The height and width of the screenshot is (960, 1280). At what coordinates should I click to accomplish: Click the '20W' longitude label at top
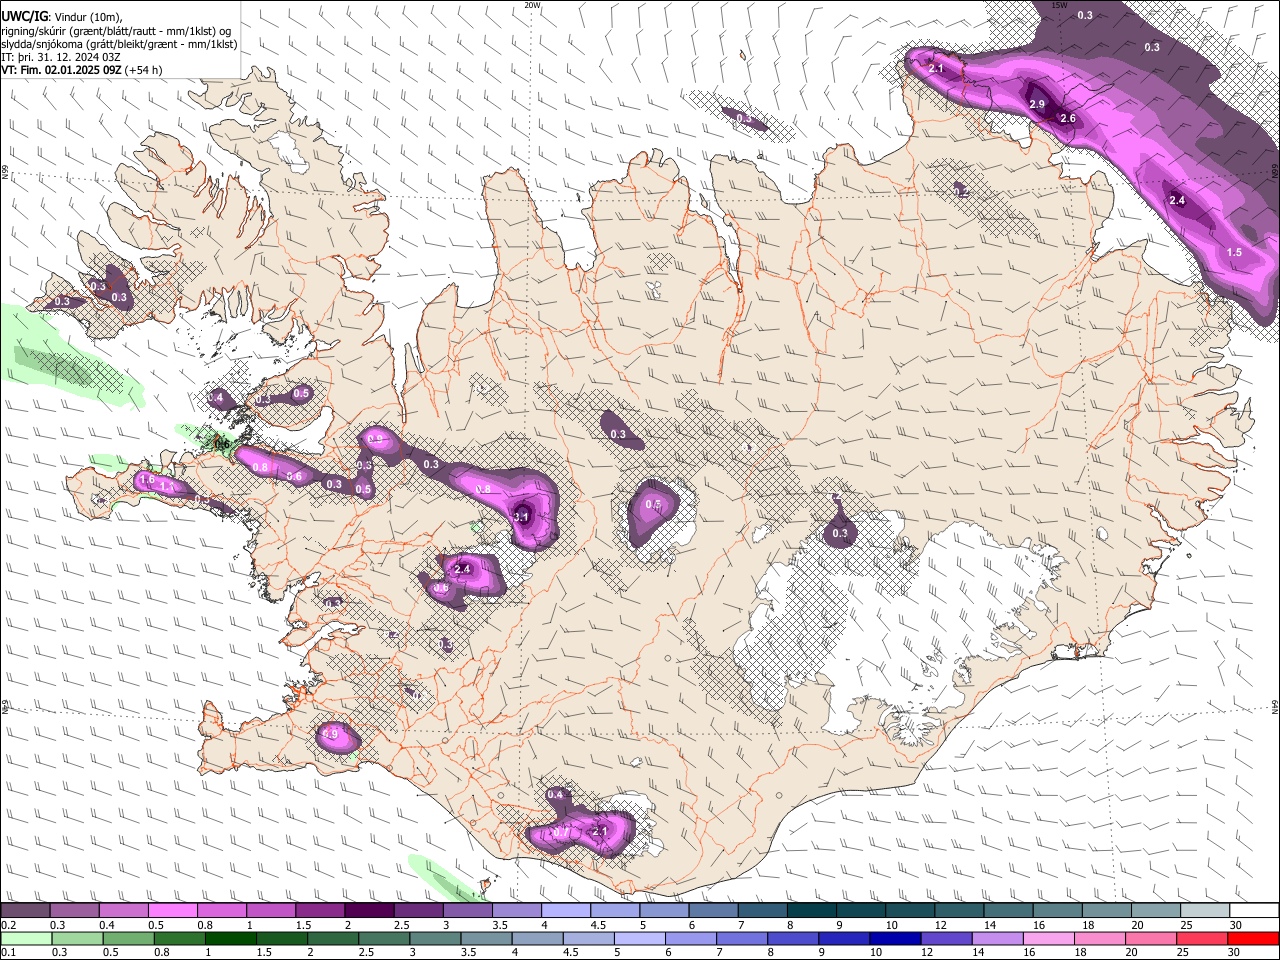[x=532, y=5]
